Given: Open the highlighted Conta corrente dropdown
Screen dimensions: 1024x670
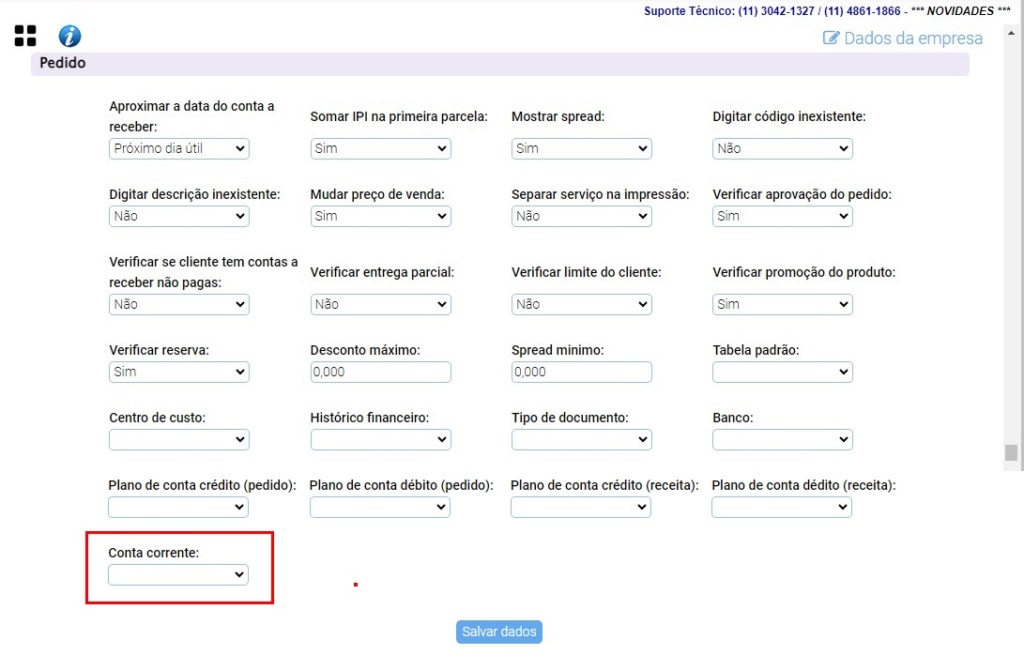Looking at the screenshot, I should pyautogui.click(x=177, y=574).
